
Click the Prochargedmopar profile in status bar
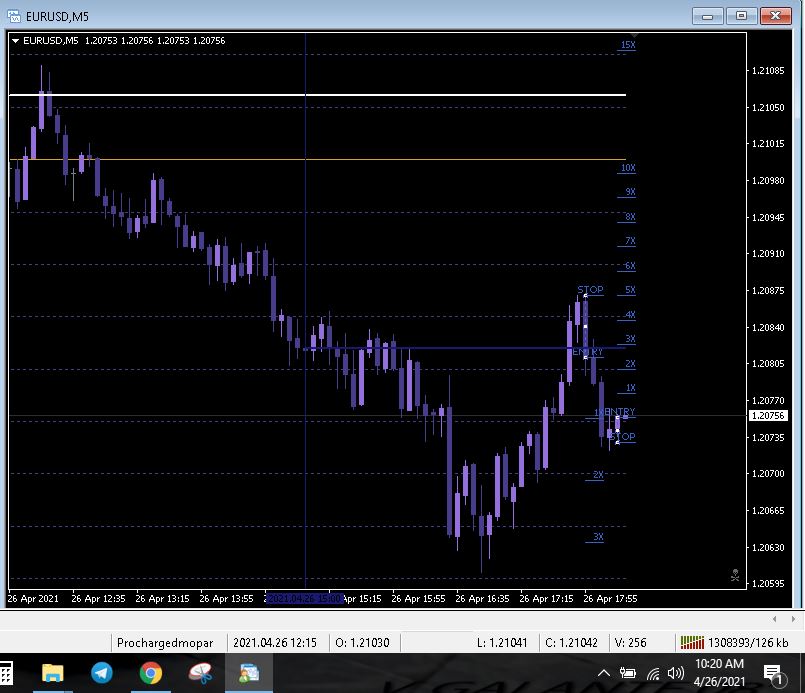(165, 643)
